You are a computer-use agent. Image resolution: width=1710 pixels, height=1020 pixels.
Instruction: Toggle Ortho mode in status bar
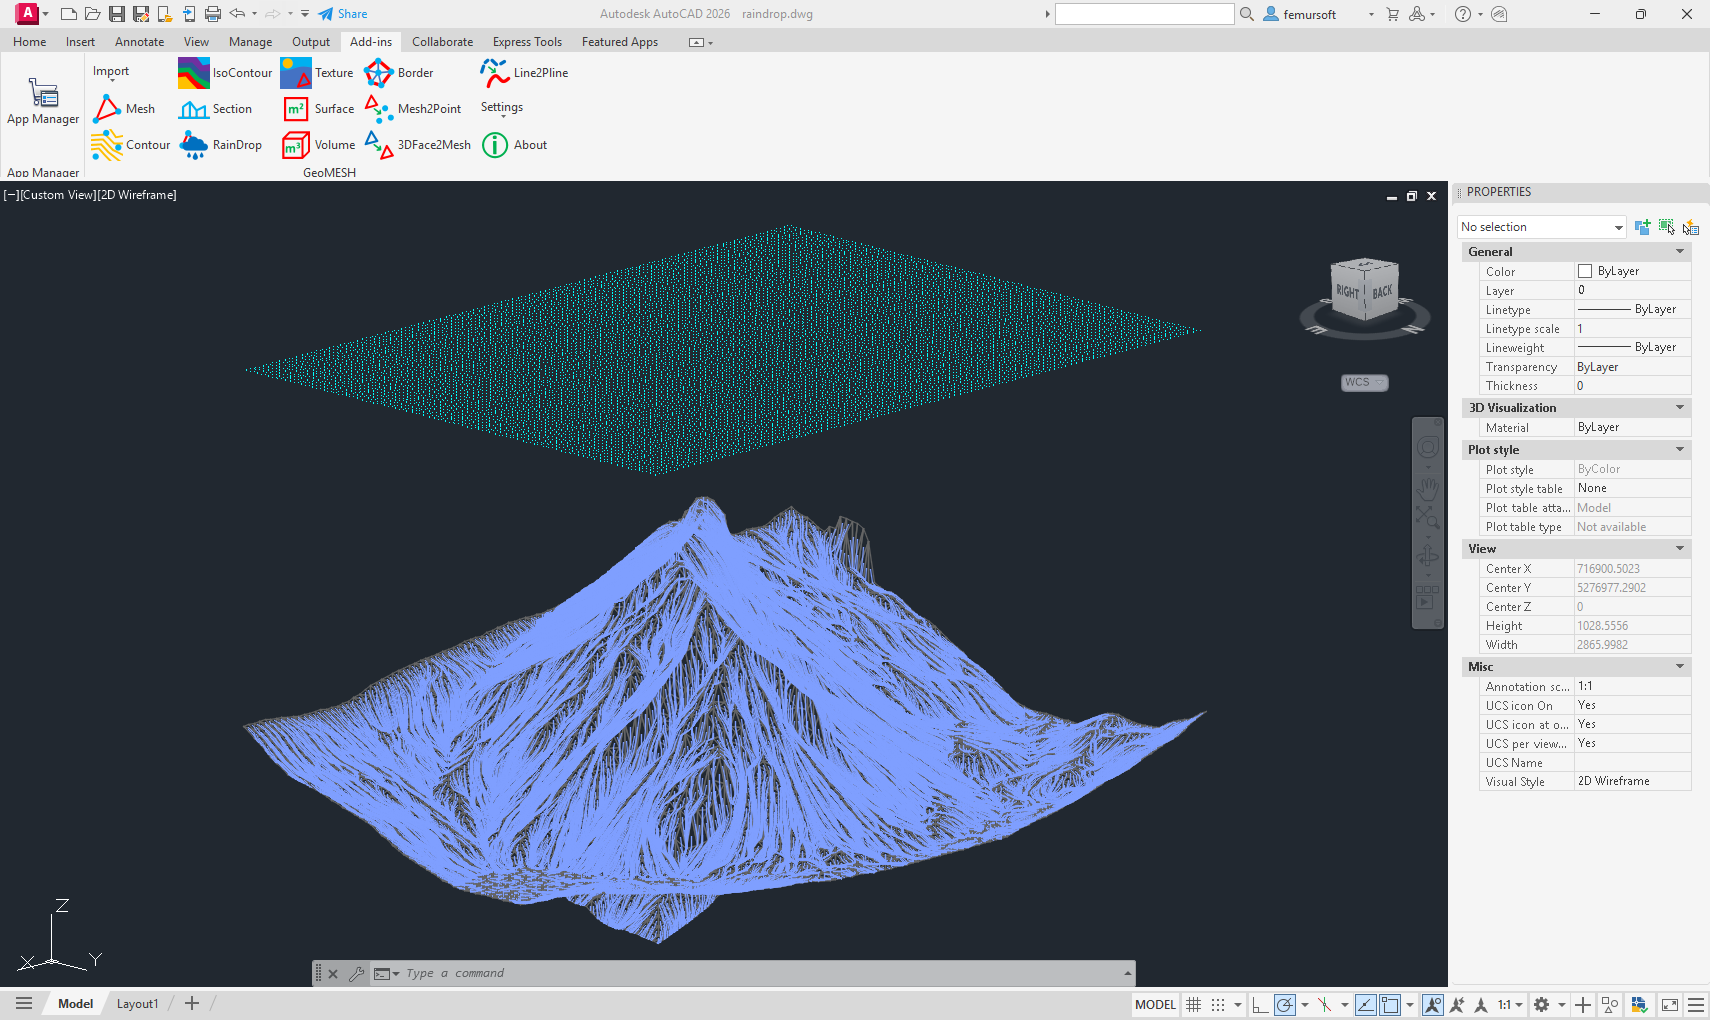(1259, 1005)
